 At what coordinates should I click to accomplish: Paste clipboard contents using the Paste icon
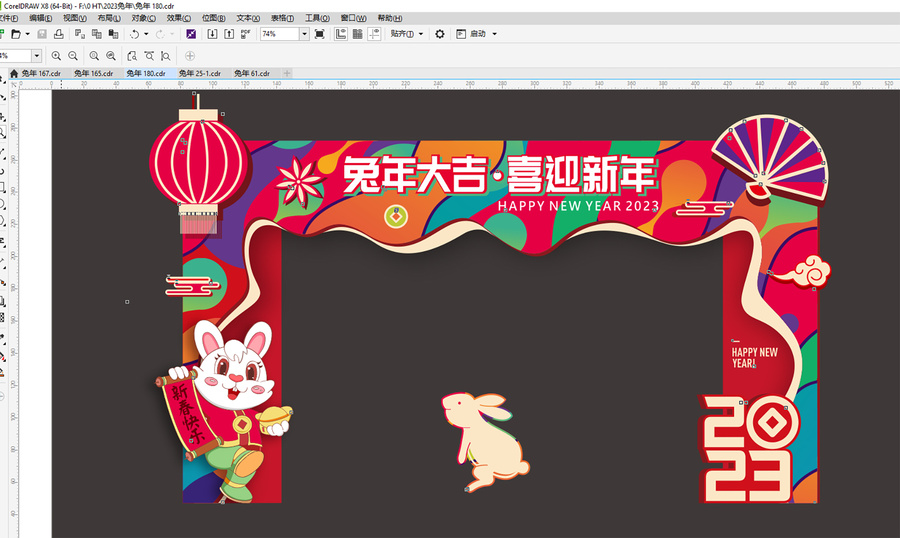point(113,34)
